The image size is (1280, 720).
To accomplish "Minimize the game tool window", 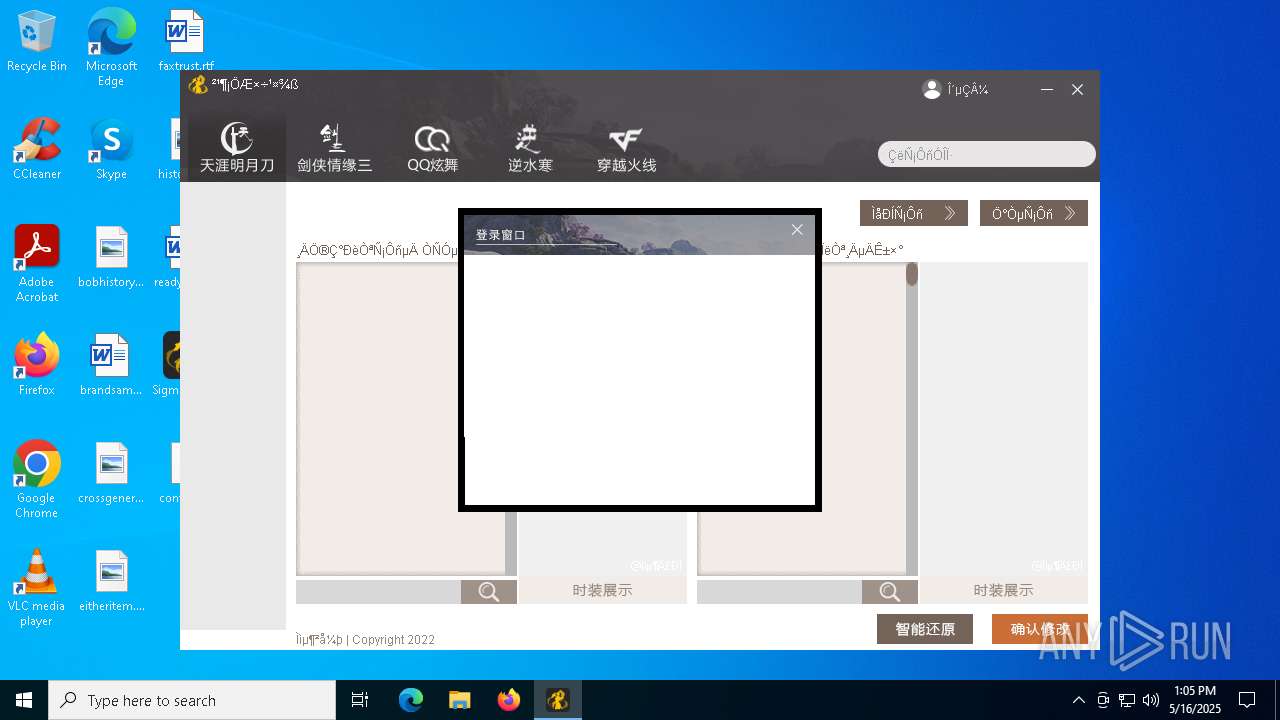I will [1047, 89].
